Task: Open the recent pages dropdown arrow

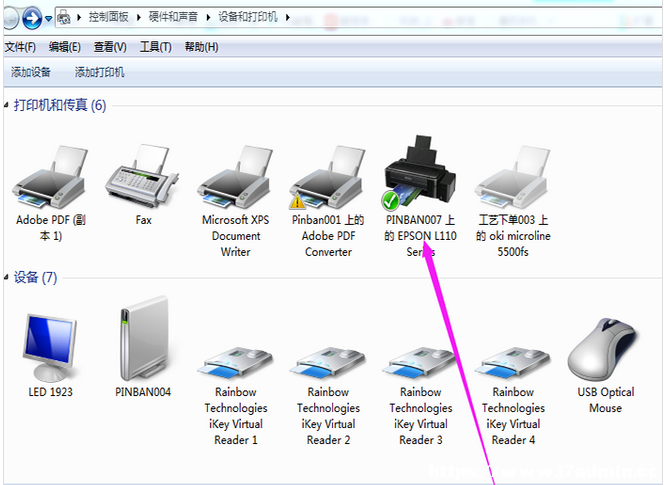Action: click(x=48, y=19)
